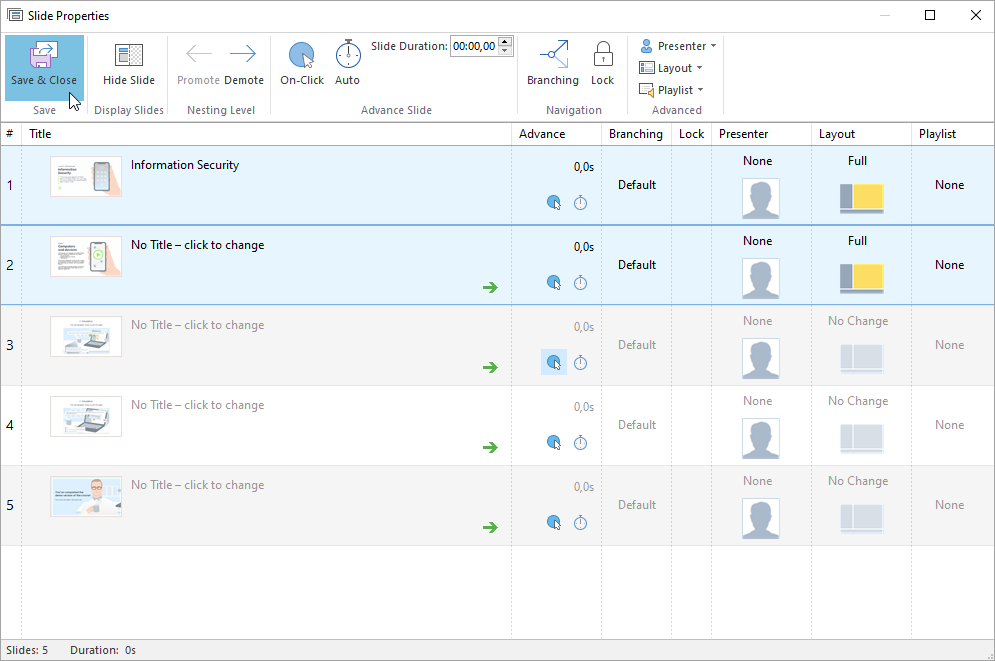Click slide 2 'No Title – click to change'
Screen dimensions: 995x661
(197, 245)
